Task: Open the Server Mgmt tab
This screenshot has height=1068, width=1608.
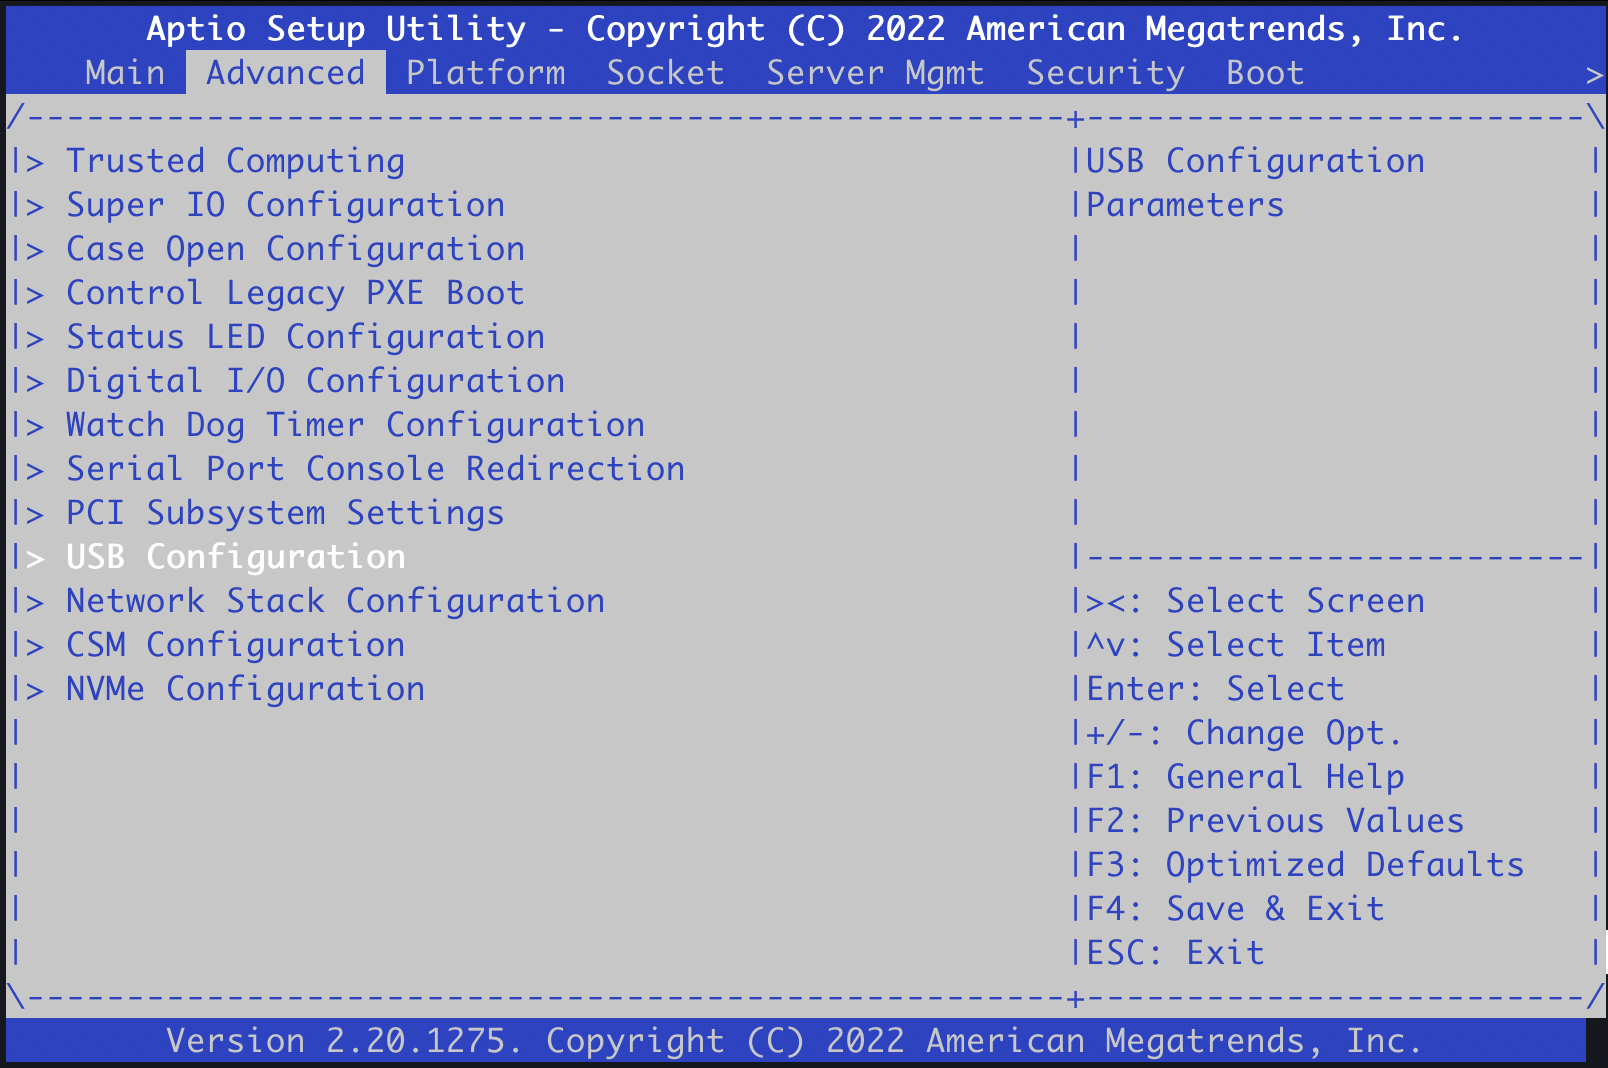Action: coord(875,73)
